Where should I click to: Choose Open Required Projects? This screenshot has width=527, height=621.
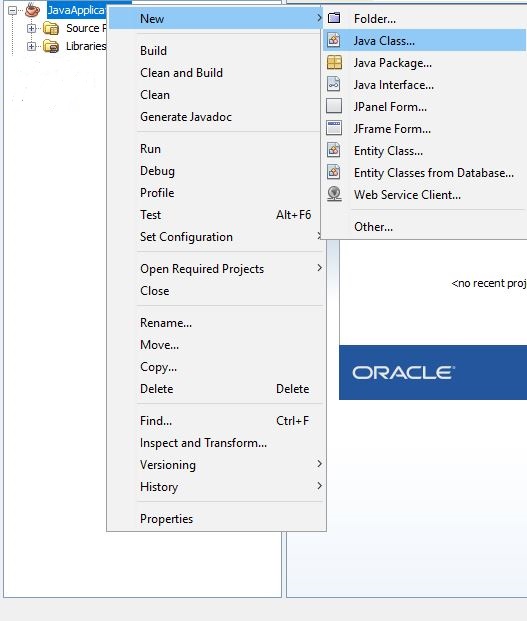[x=216, y=269]
